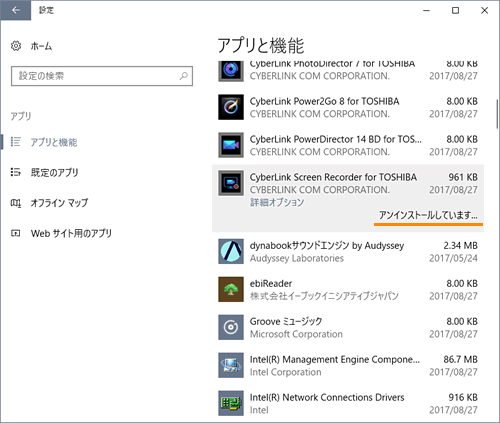Viewport: 500px width, 423px height.
Task: Select dynabookサウンドエンジン by Audyssey entry
Action: point(348,251)
